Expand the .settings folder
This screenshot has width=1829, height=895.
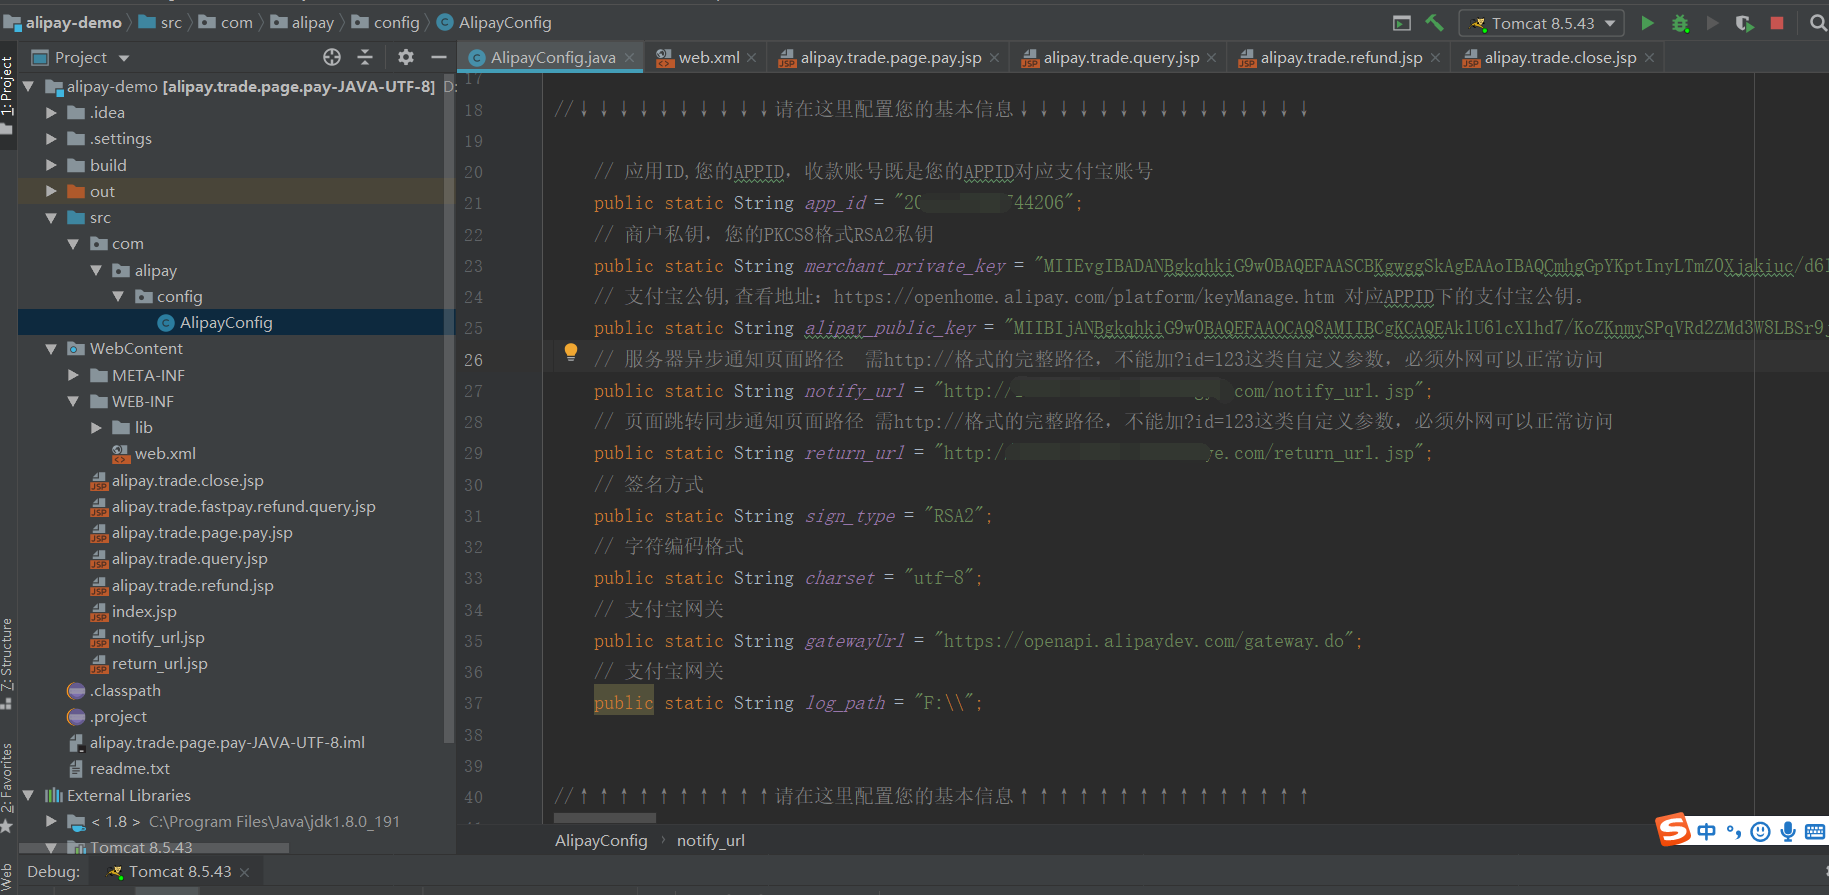[x=51, y=139]
